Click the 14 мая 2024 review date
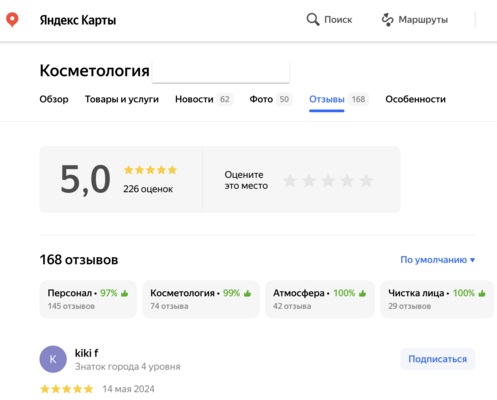This screenshot has height=400, width=497. (128, 389)
